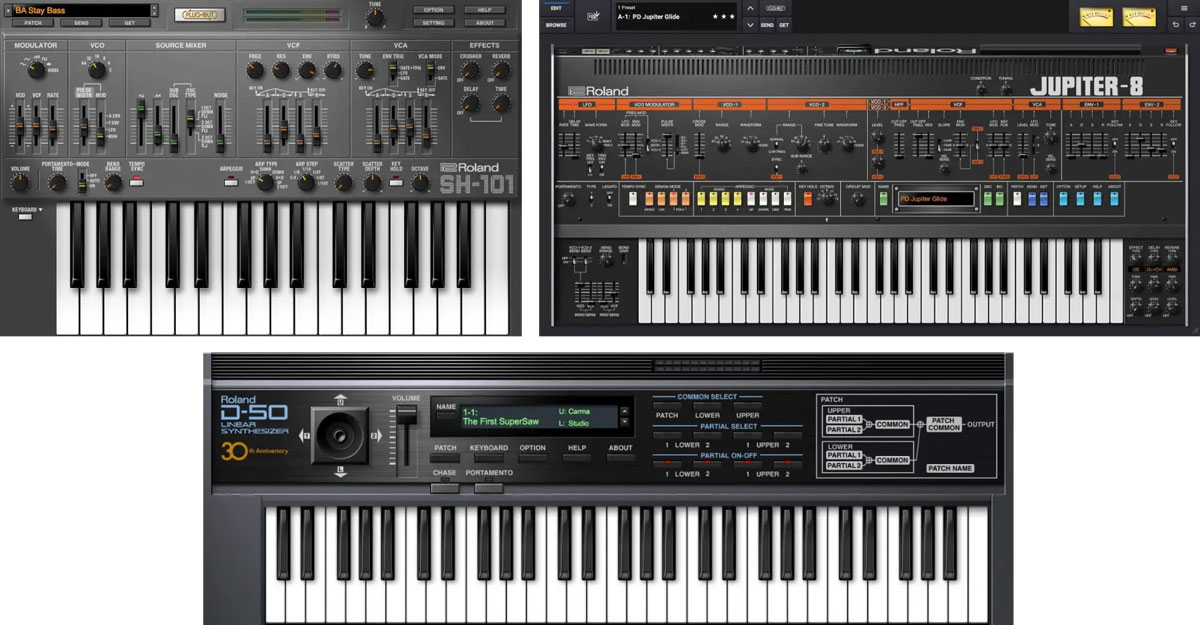Click the SH-101 Crusher effect knob
Viewport: 1200px width, 625px height.
470,69
